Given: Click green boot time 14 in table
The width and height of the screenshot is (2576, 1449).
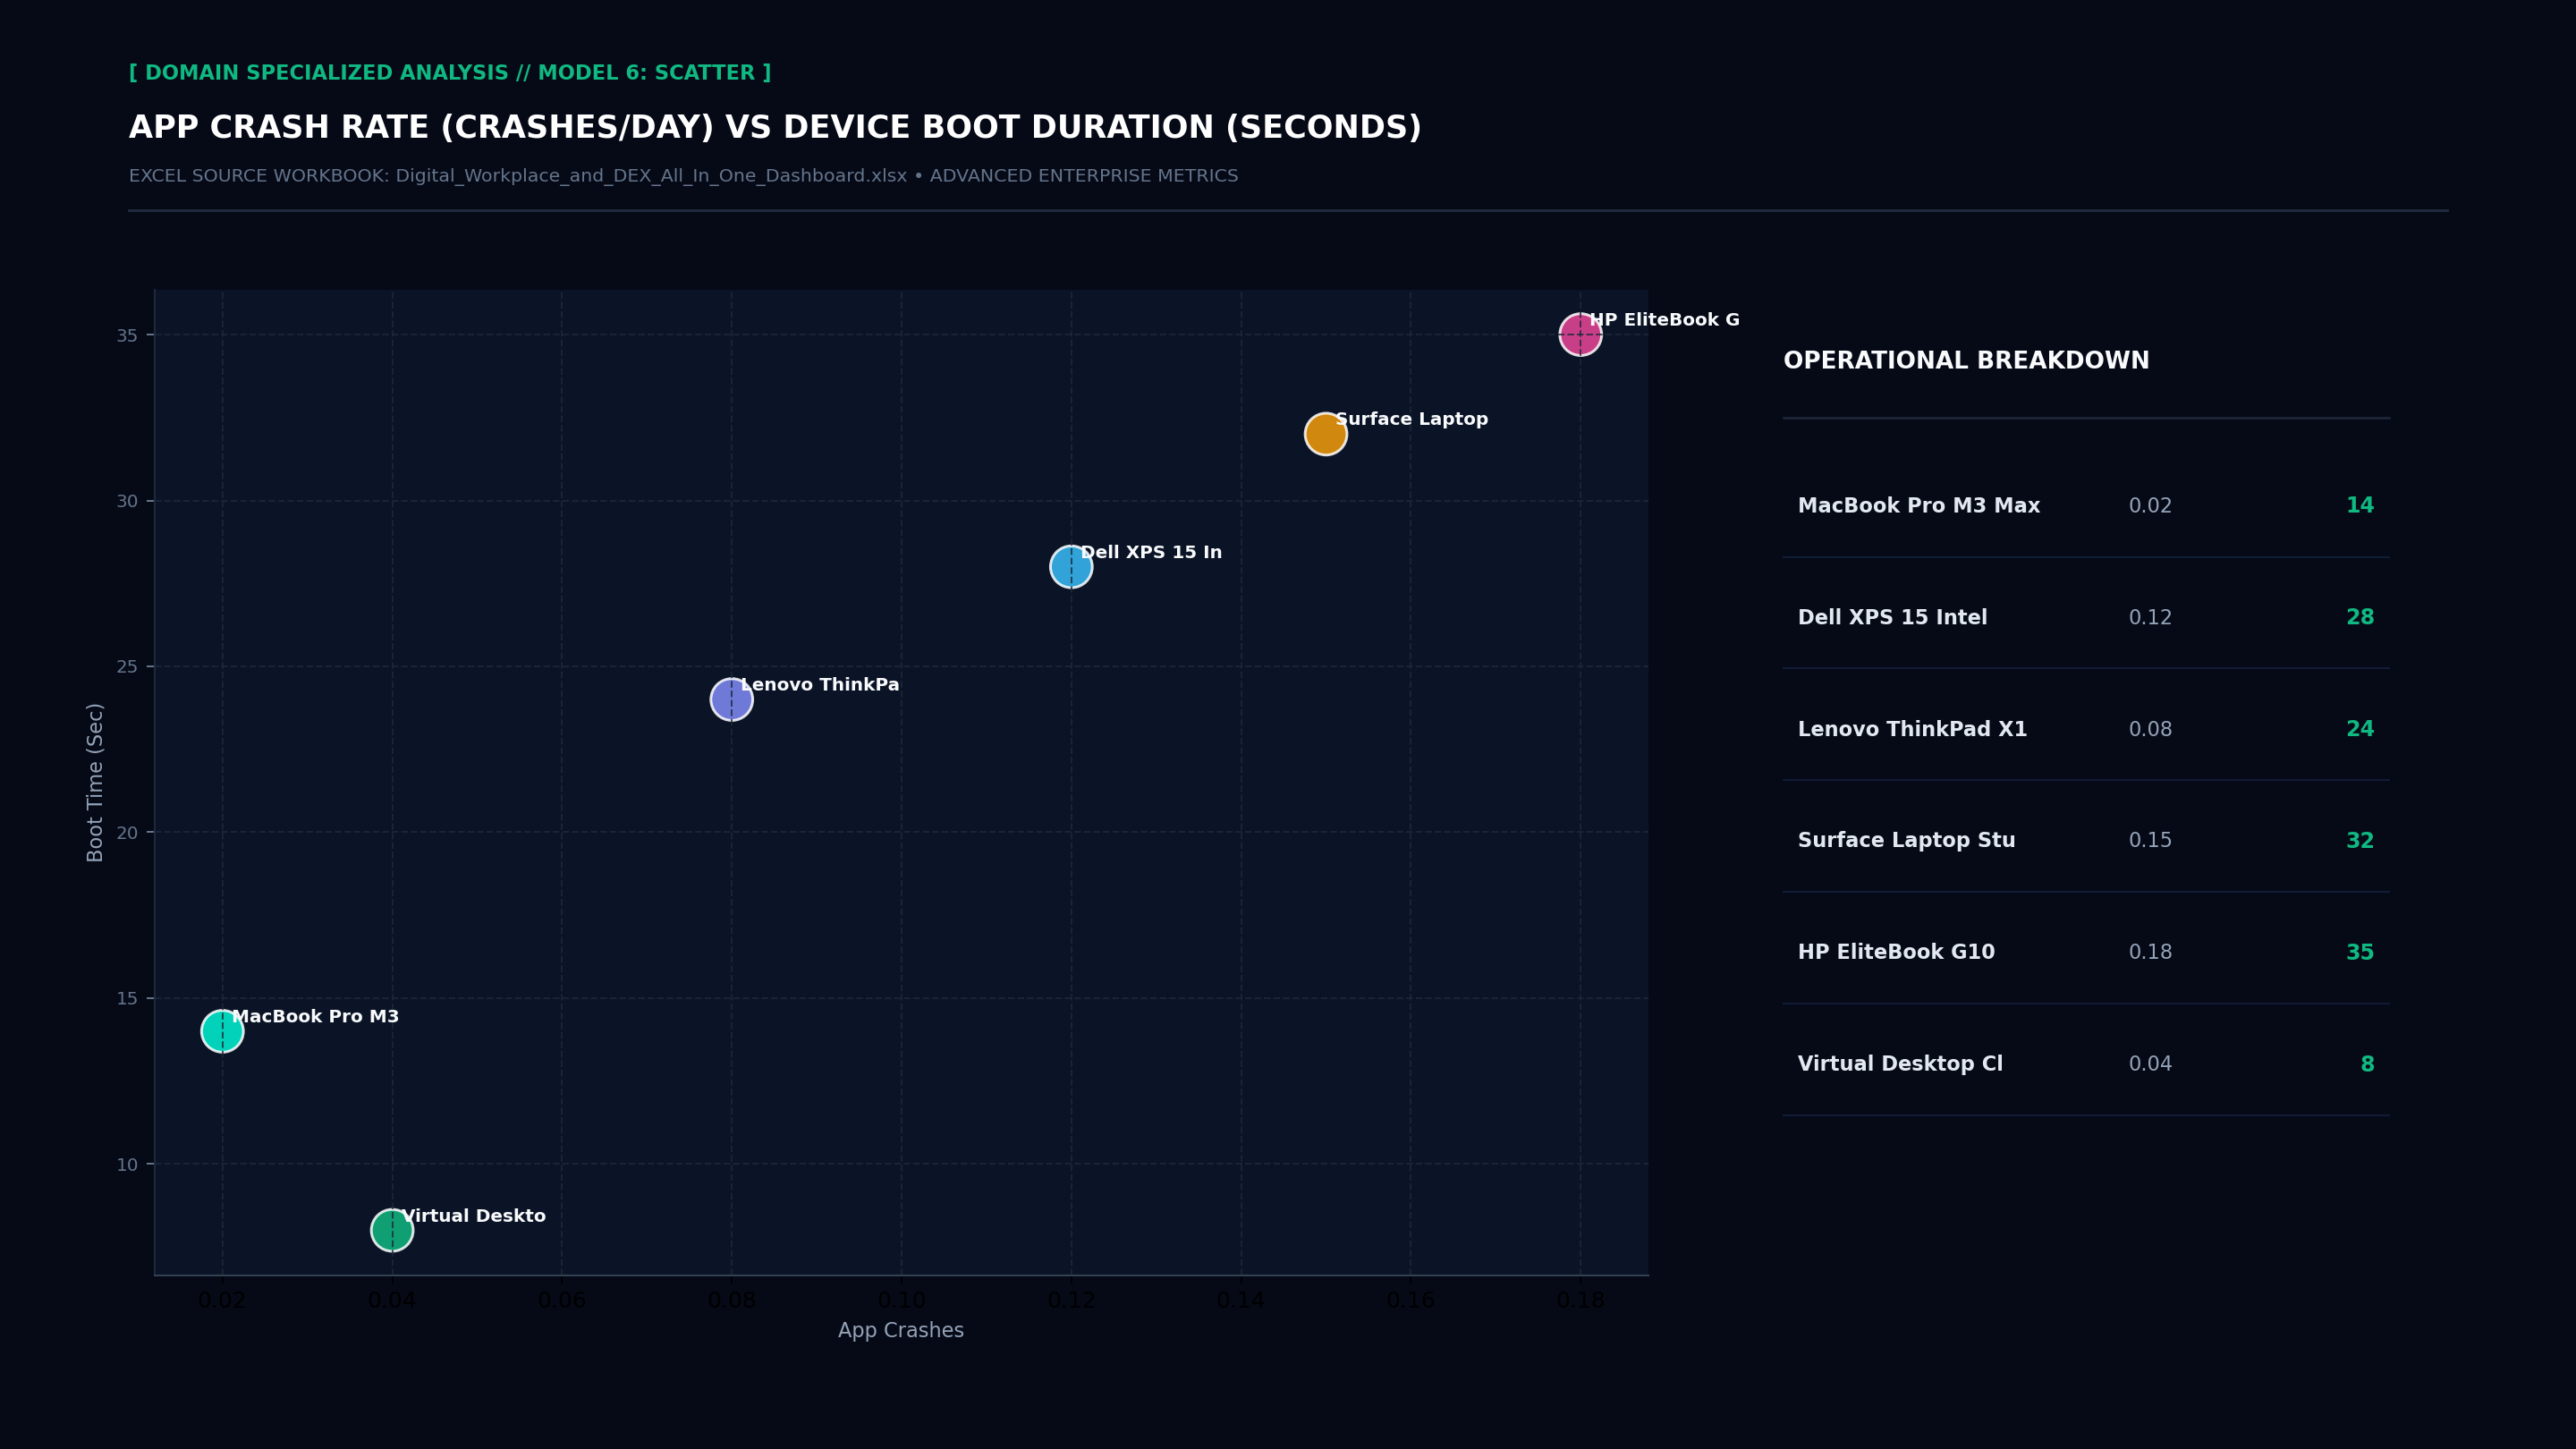Looking at the screenshot, I should [x=2360, y=506].
